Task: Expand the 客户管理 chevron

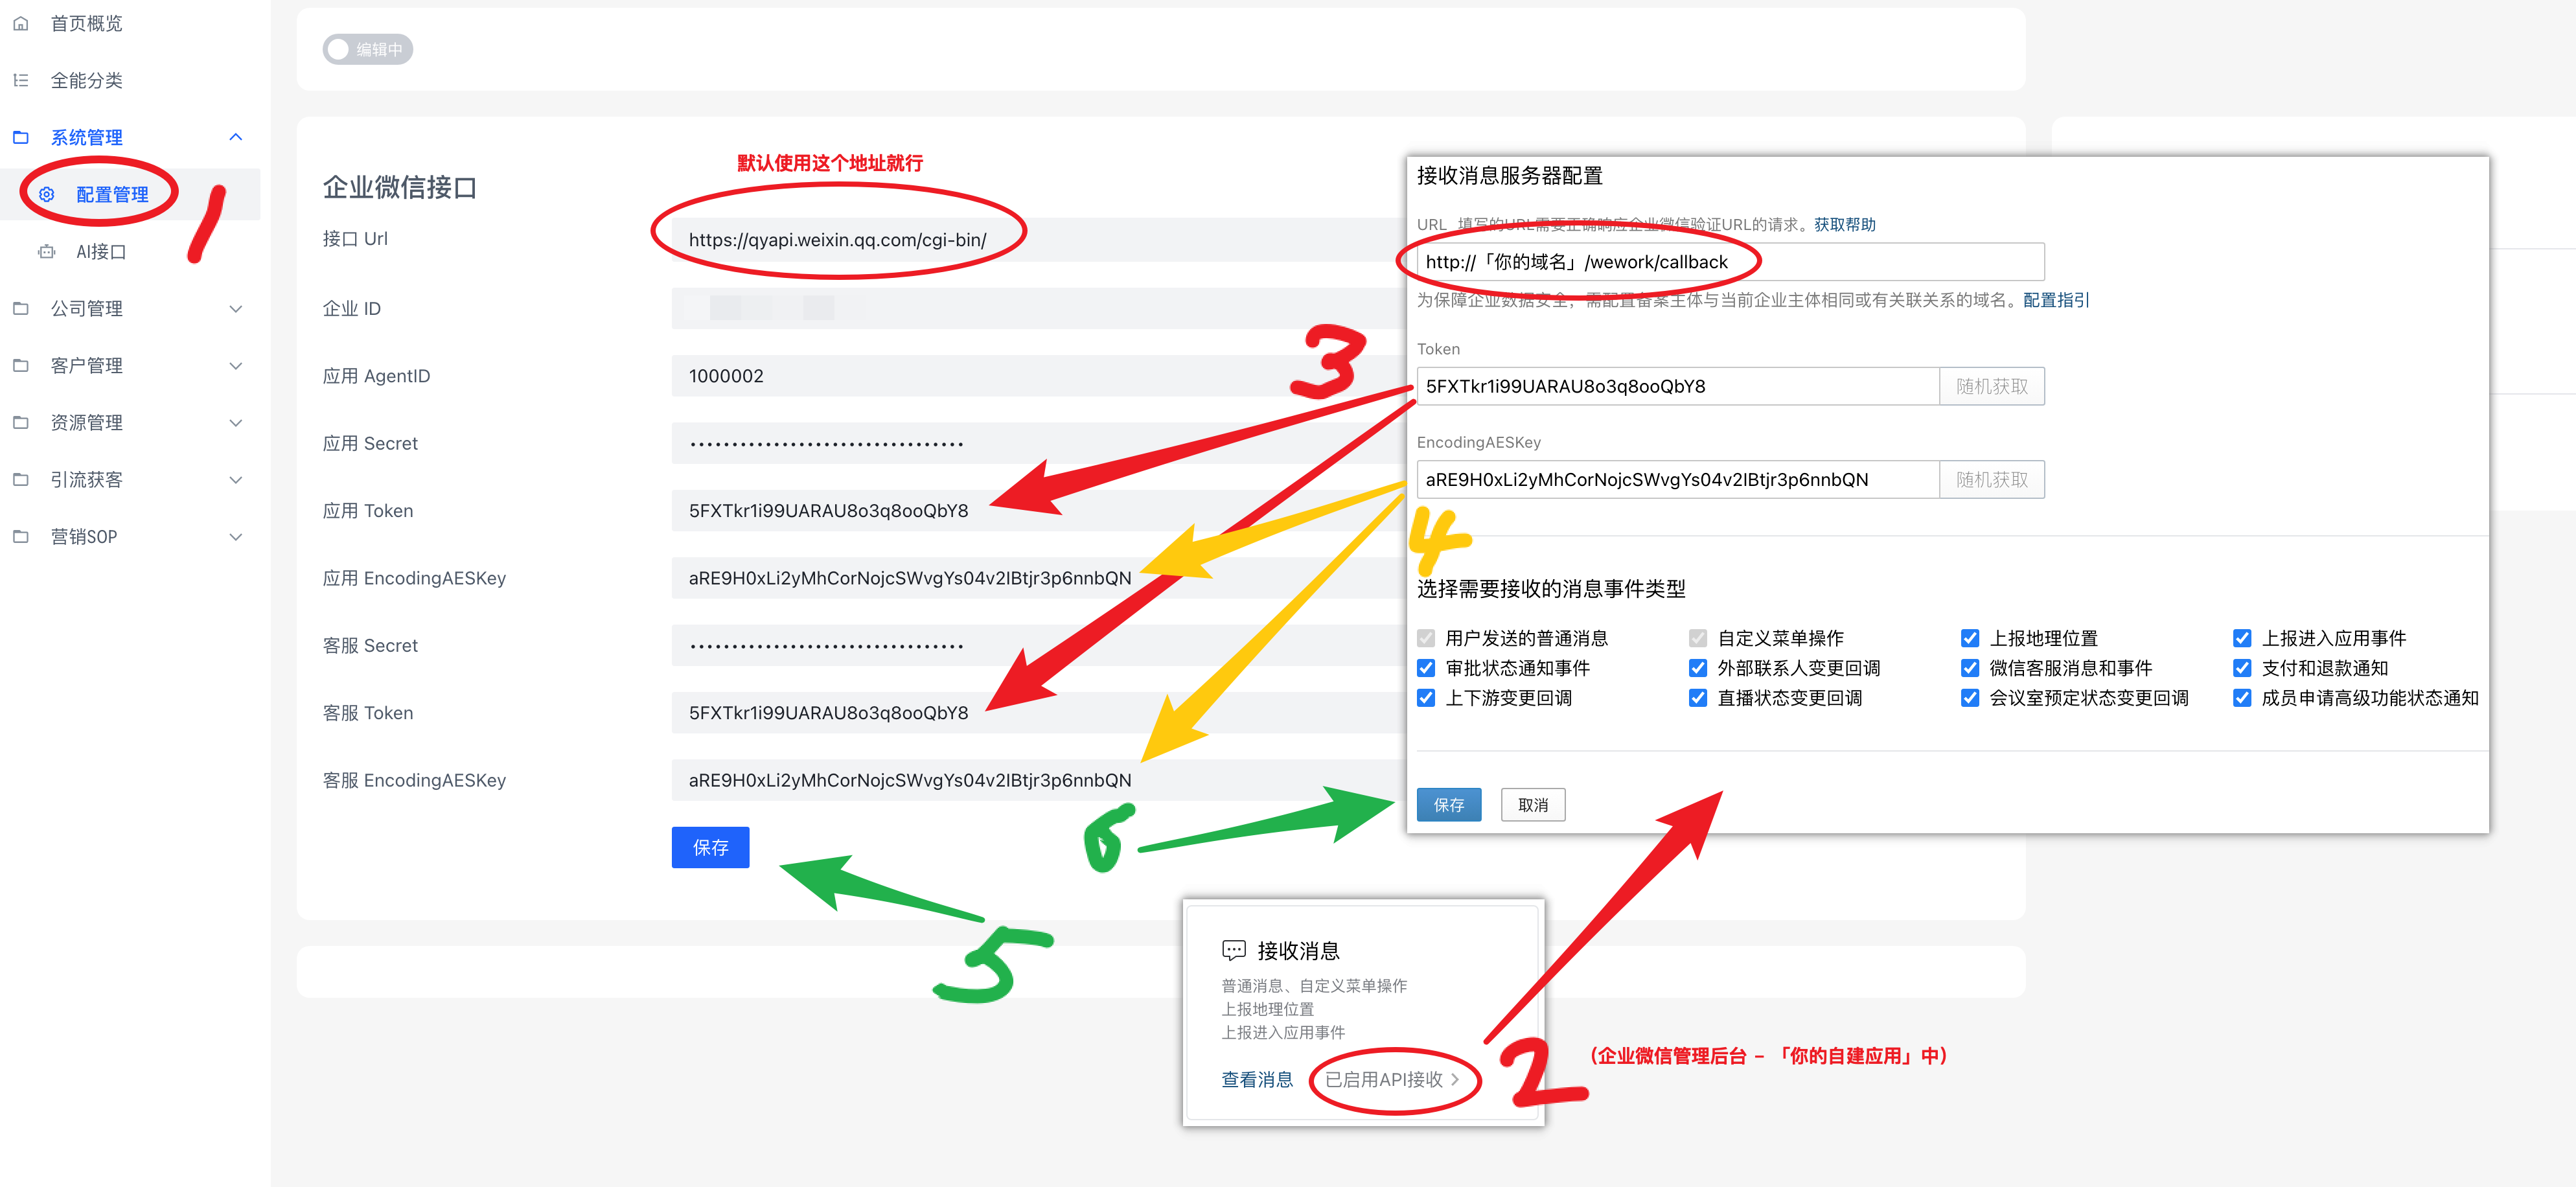Action: click(236, 365)
